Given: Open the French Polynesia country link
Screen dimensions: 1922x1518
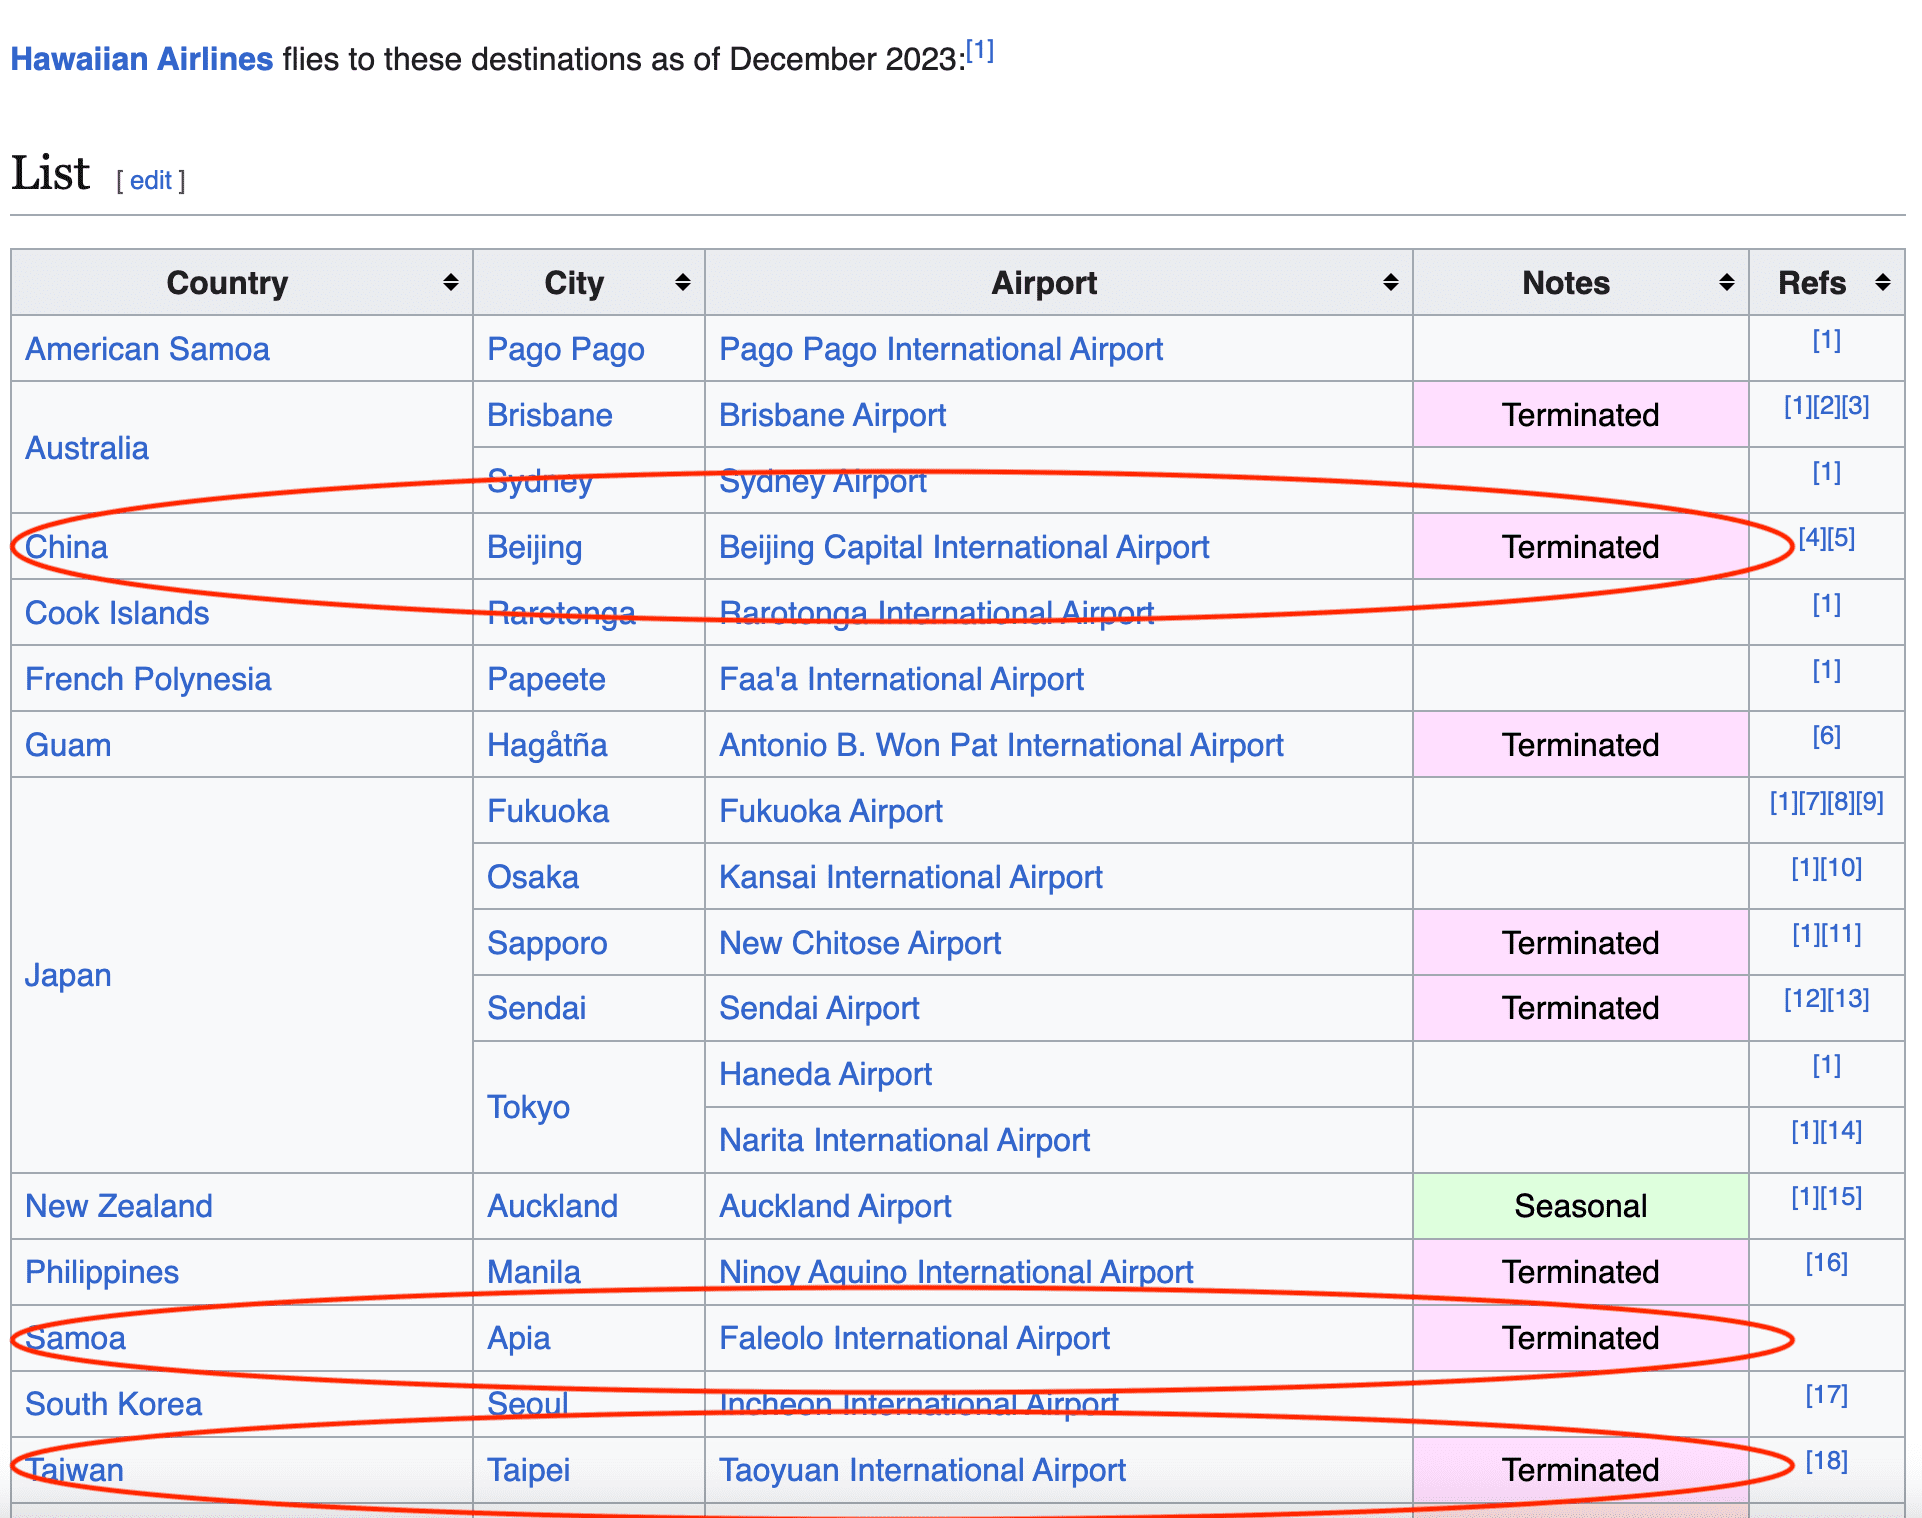Looking at the screenshot, I should tap(148, 679).
